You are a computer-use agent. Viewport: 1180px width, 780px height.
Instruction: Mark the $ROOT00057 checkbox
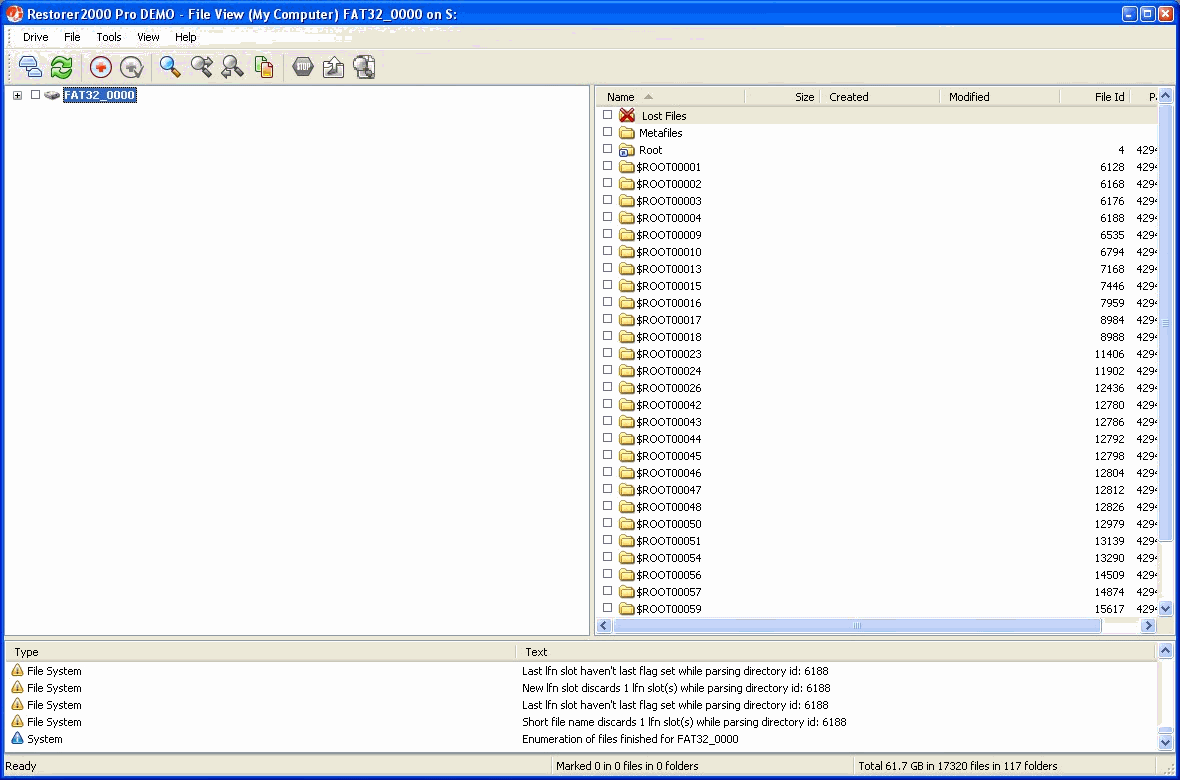[x=607, y=591]
